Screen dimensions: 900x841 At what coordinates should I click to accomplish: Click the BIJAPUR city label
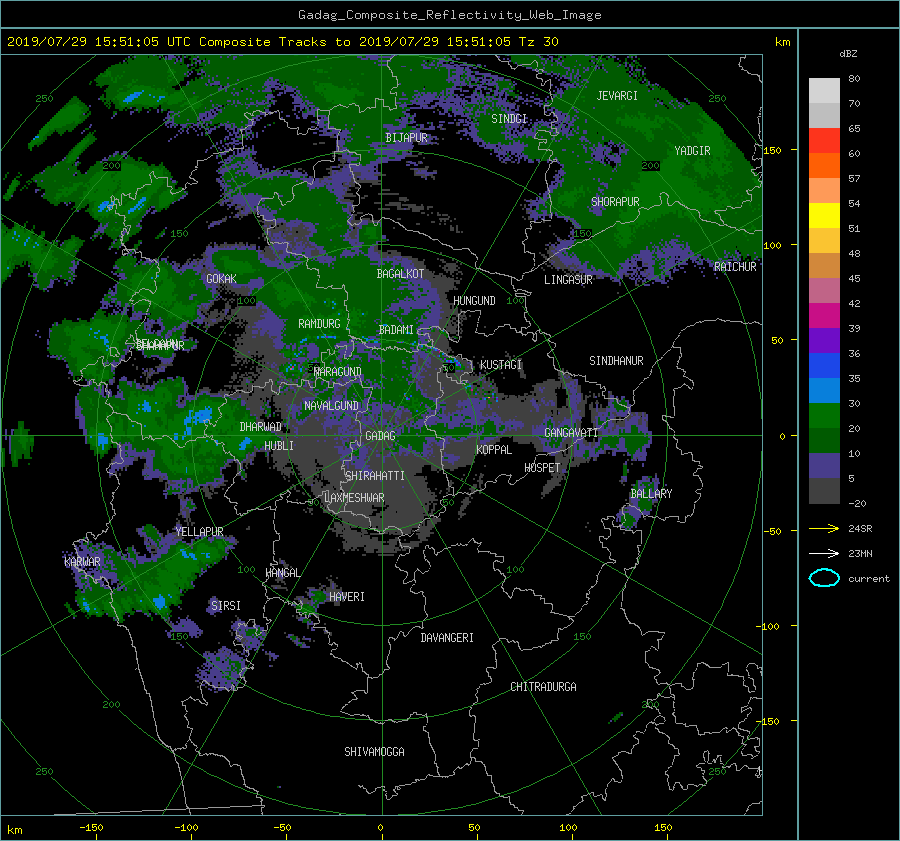click(406, 138)
